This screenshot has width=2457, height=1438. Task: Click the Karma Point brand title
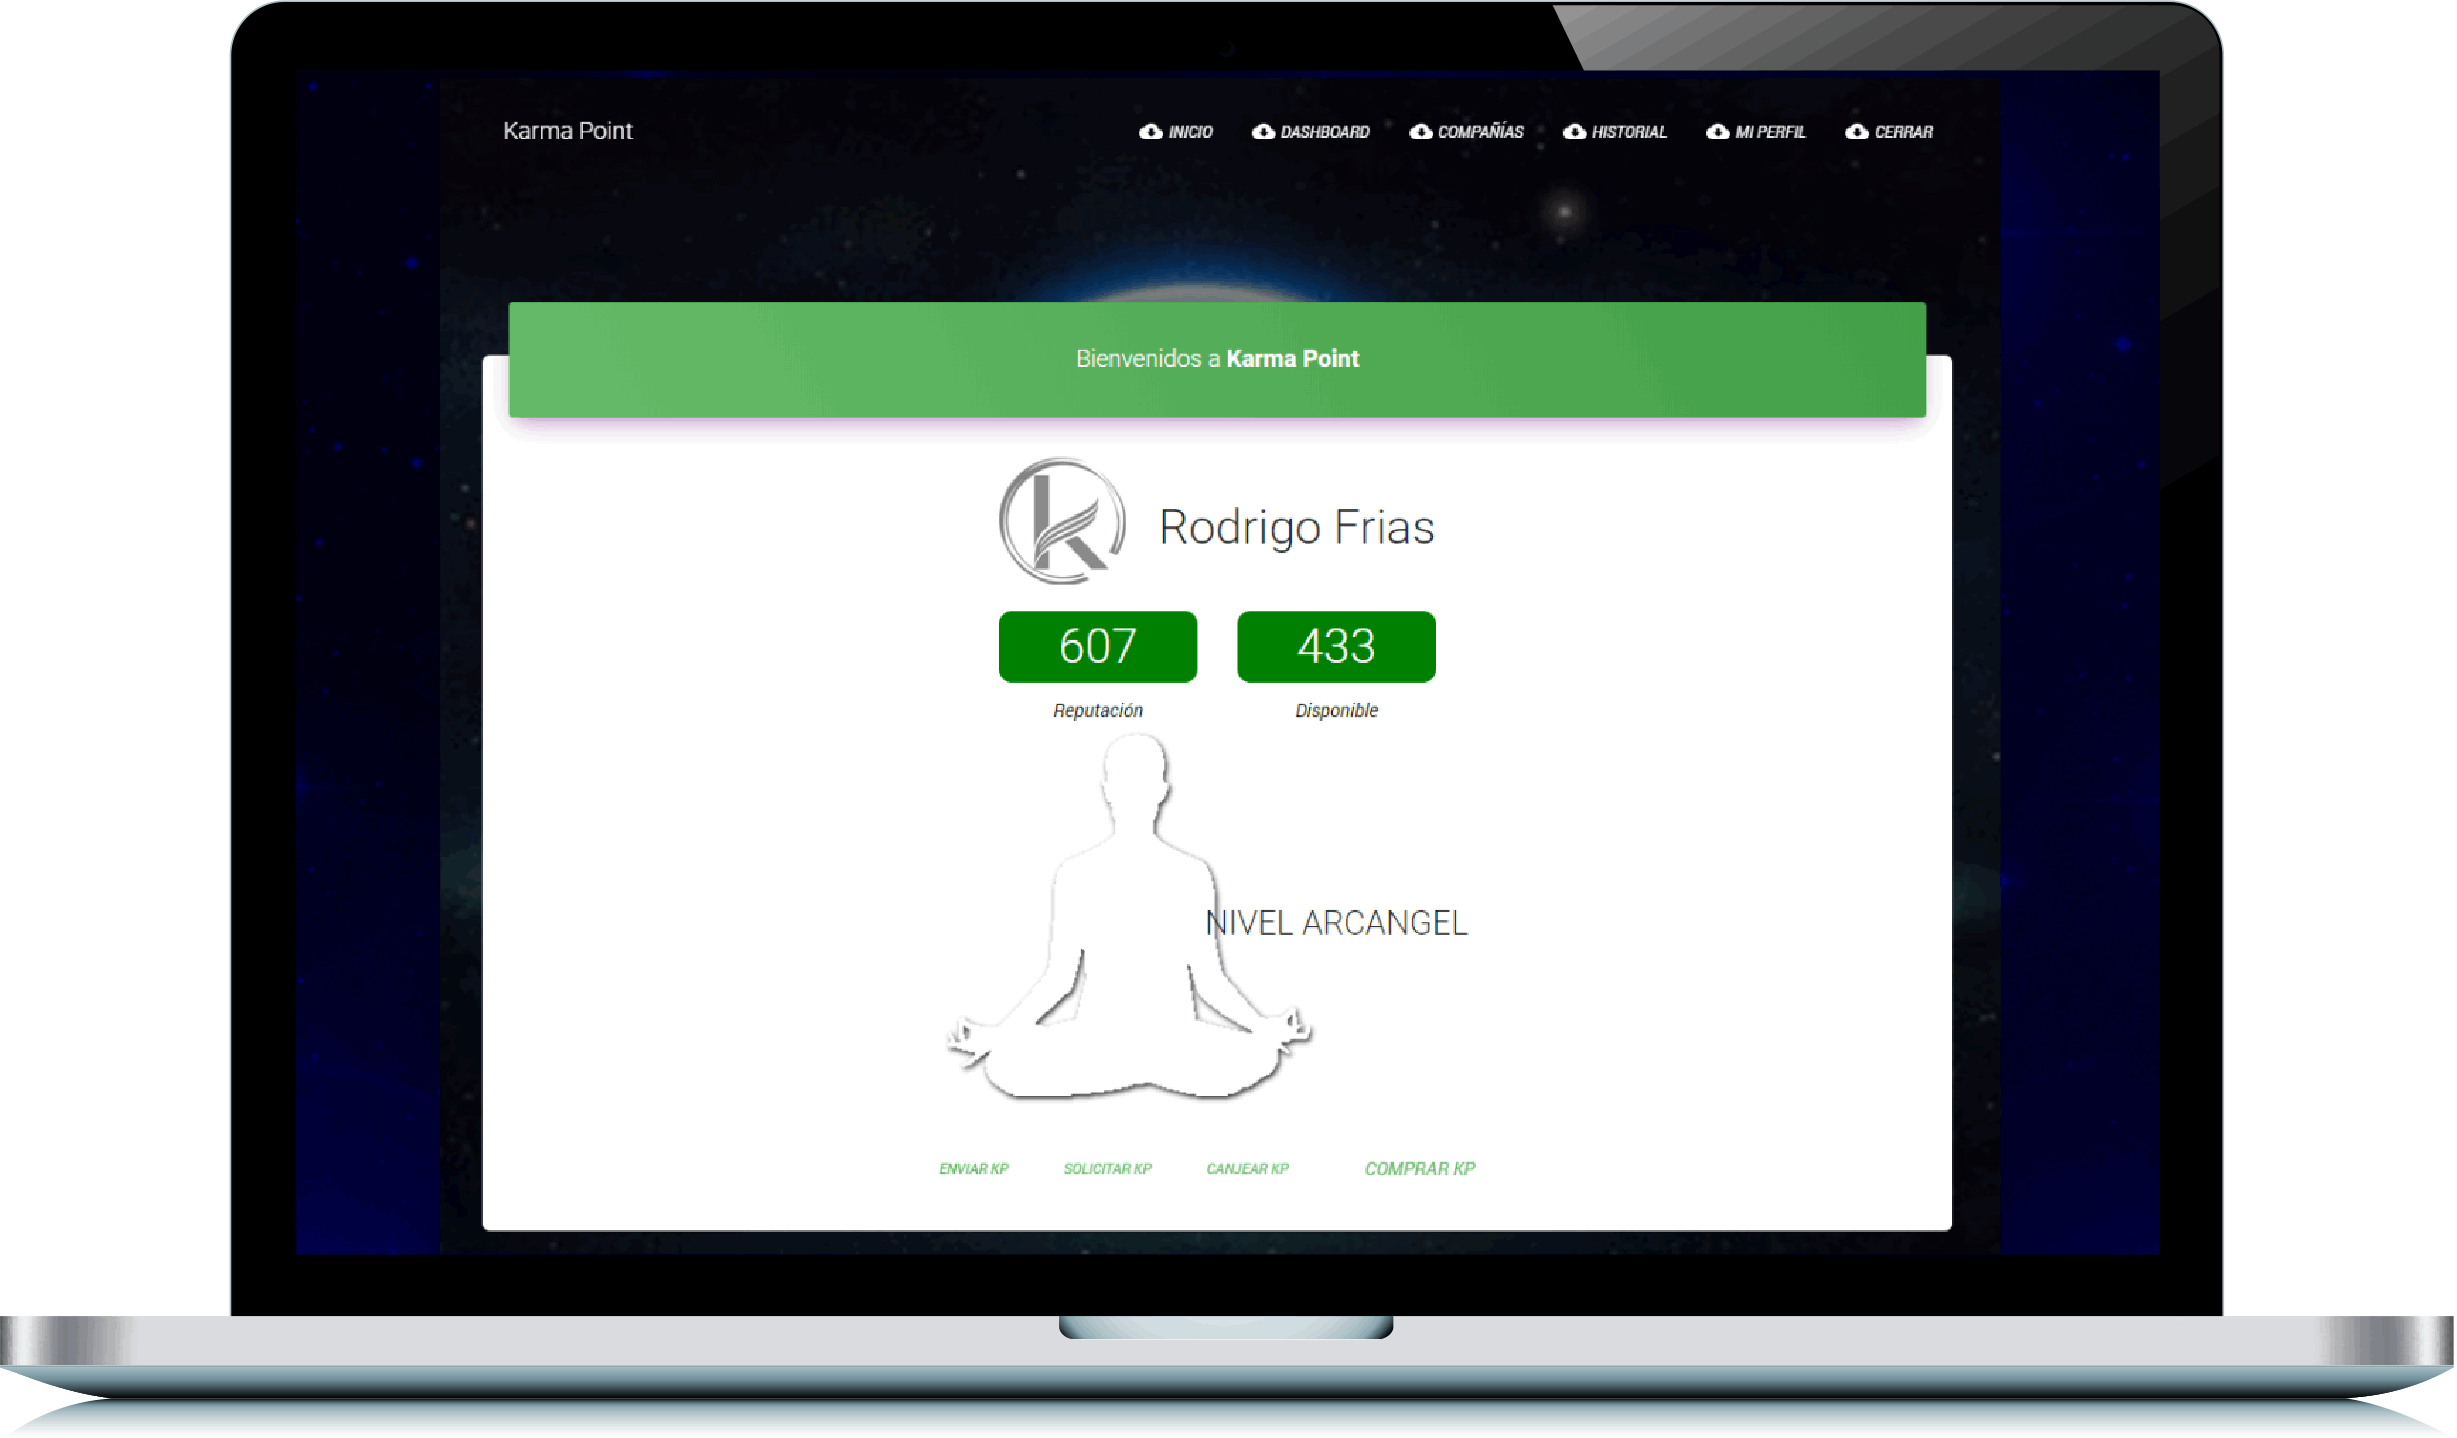567,131
